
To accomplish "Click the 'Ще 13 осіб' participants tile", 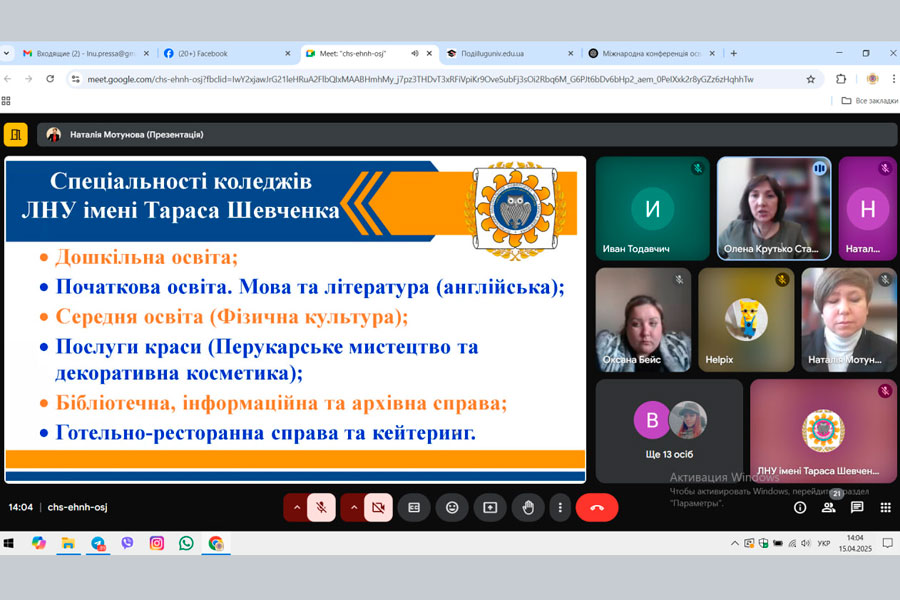I will (x=669, y=430).
